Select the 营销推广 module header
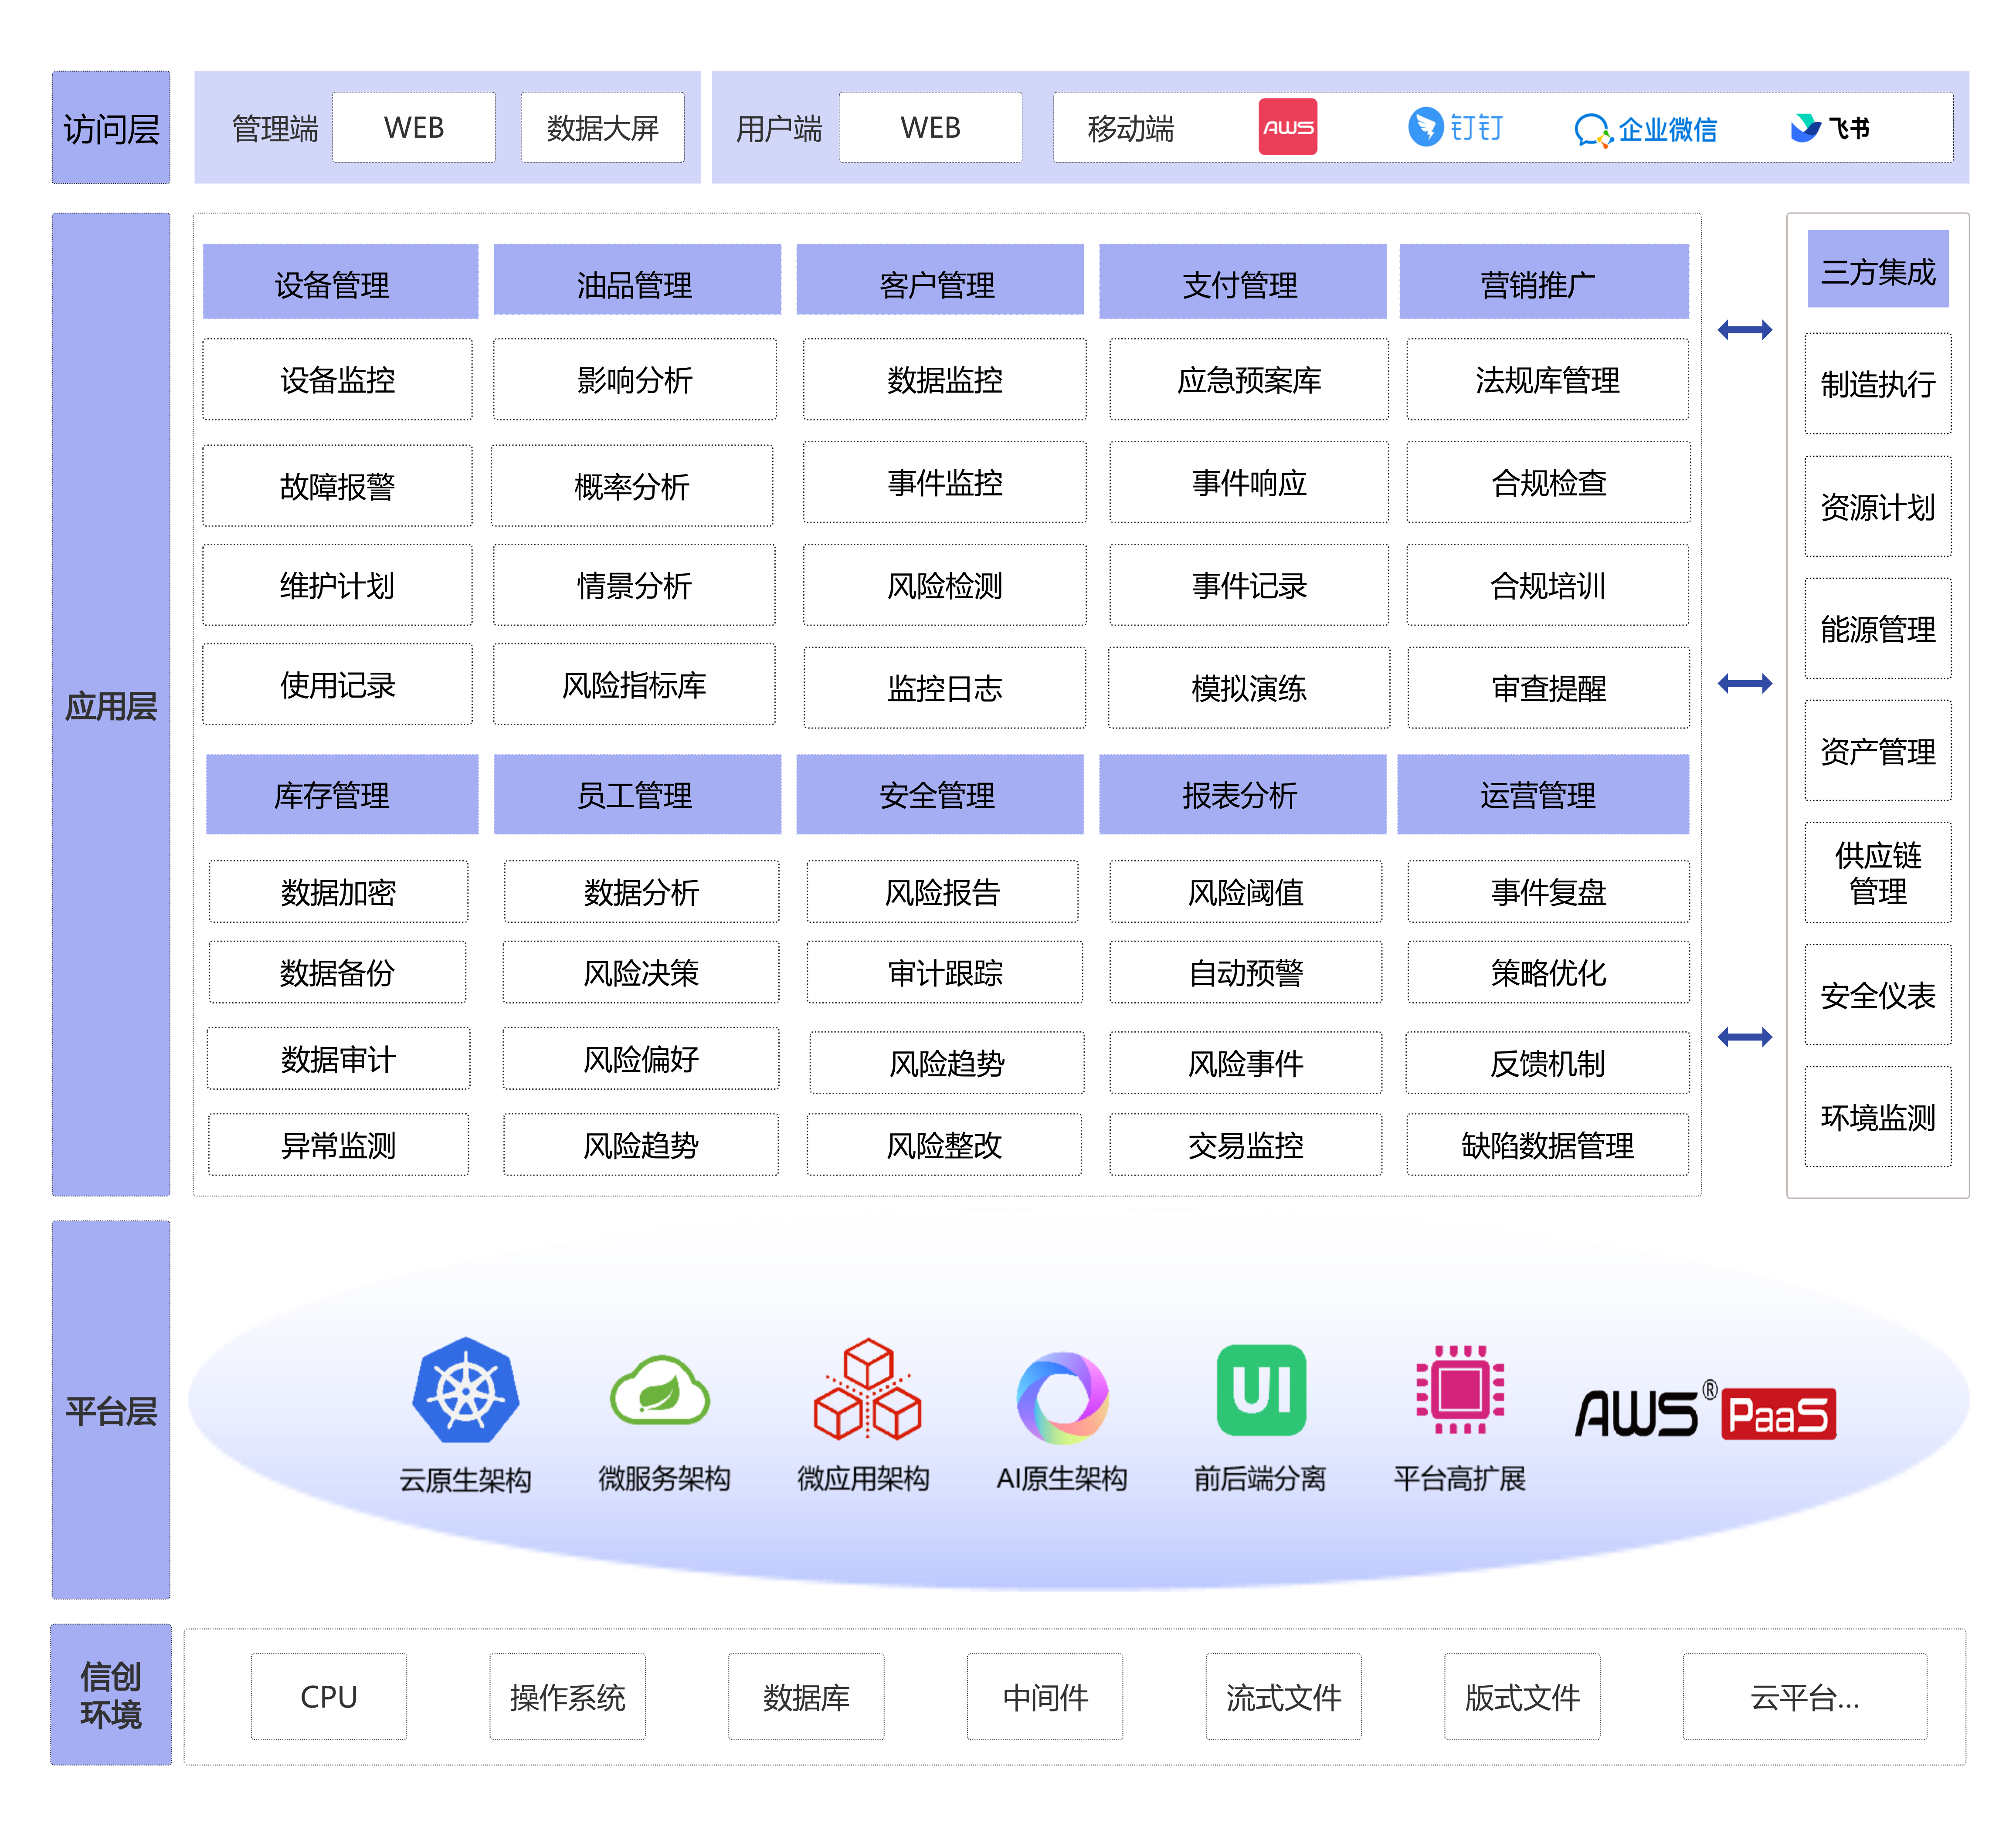The width and height of the screenshot is (2016, 1837). (x=1544, y=282)
